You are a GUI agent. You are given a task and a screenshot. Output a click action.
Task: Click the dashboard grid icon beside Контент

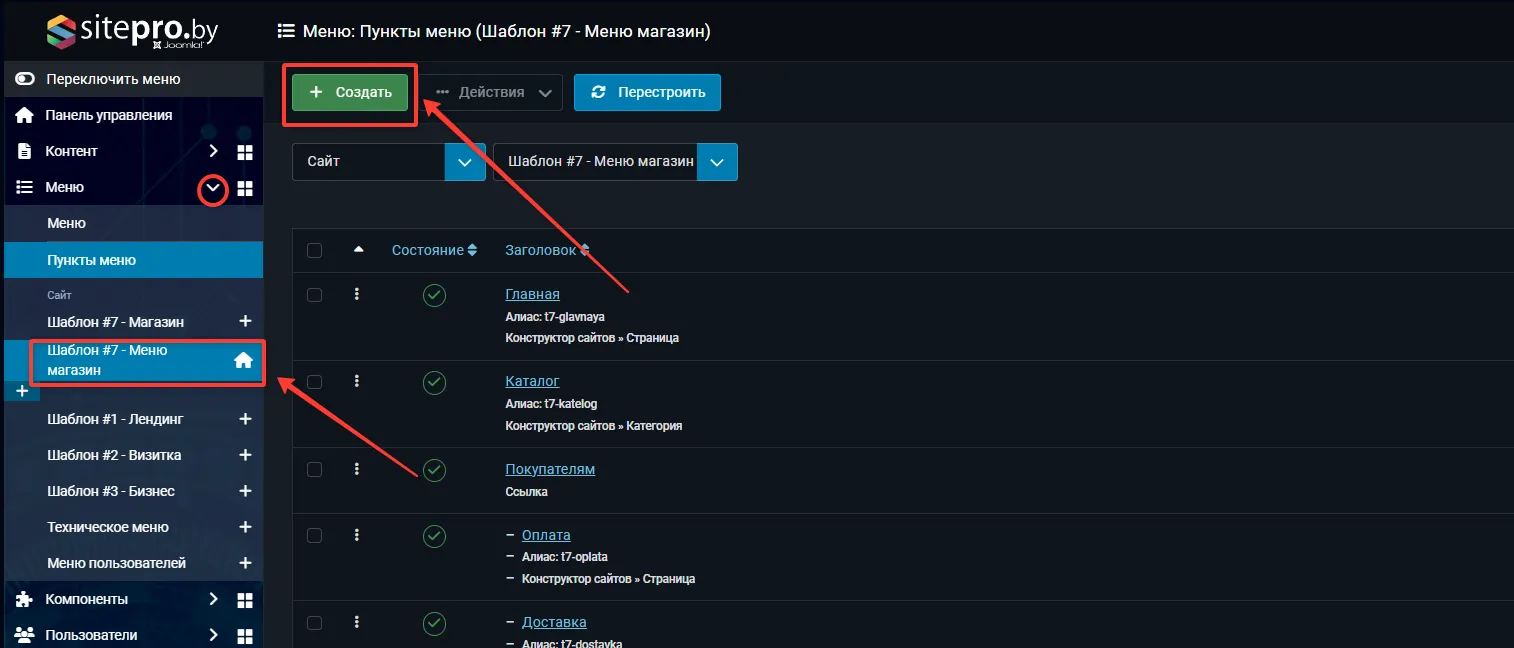(x=245, y=152)
